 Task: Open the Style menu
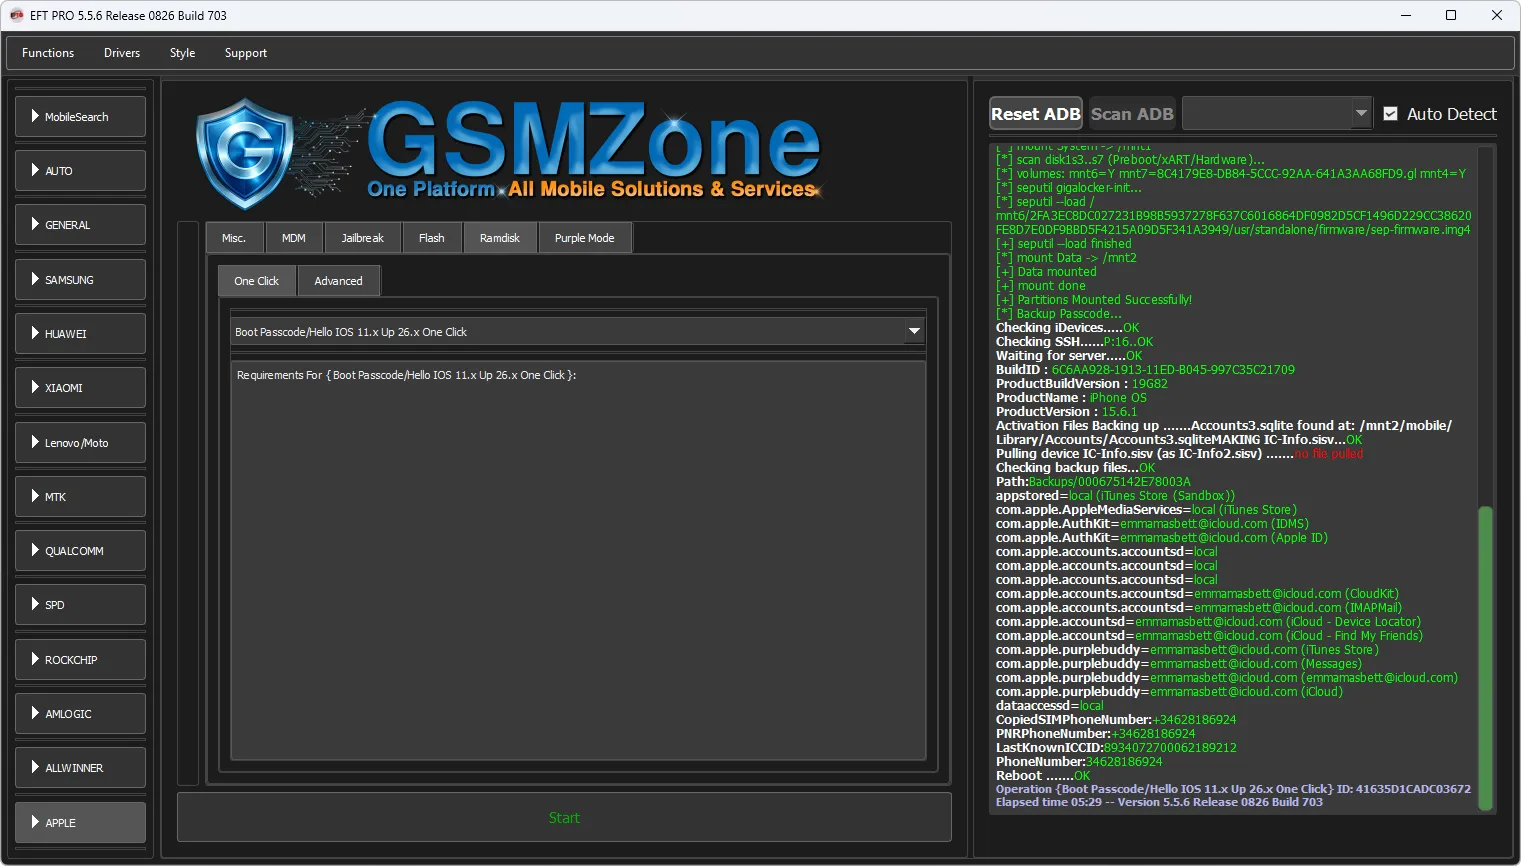182,53
